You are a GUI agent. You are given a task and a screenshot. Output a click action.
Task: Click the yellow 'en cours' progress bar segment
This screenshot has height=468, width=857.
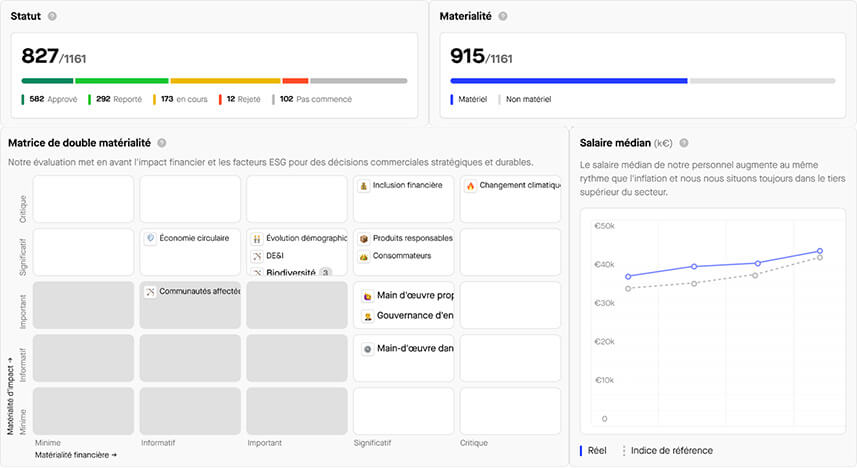(225, 81)
